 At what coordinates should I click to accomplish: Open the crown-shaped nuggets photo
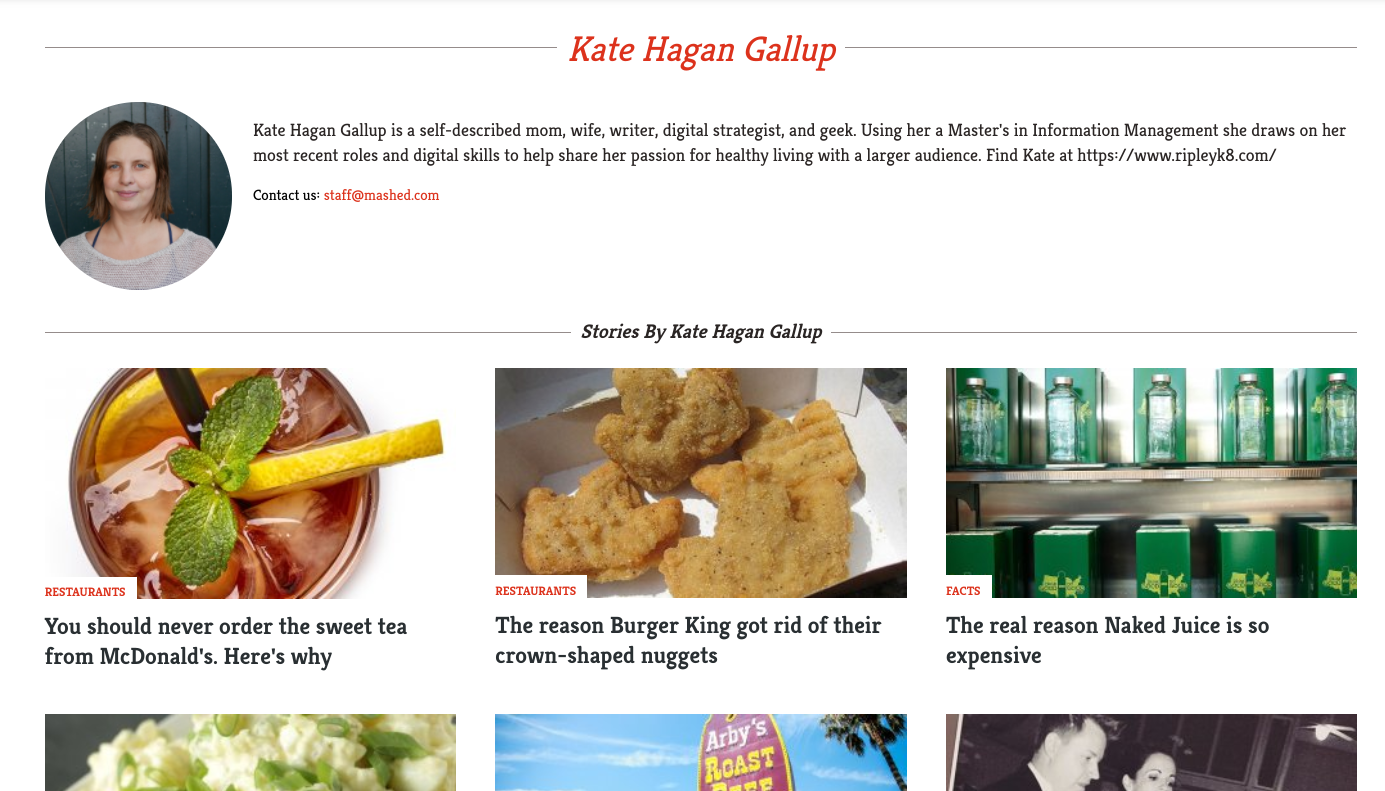[701, 483]
